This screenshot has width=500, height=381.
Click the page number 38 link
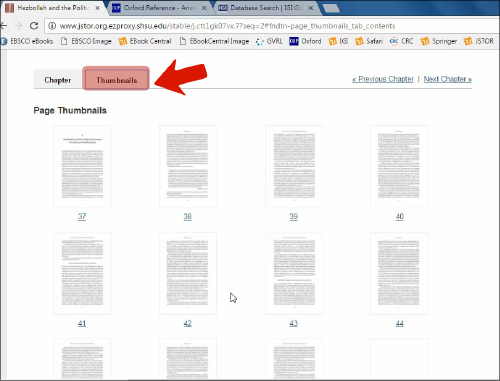188,216
